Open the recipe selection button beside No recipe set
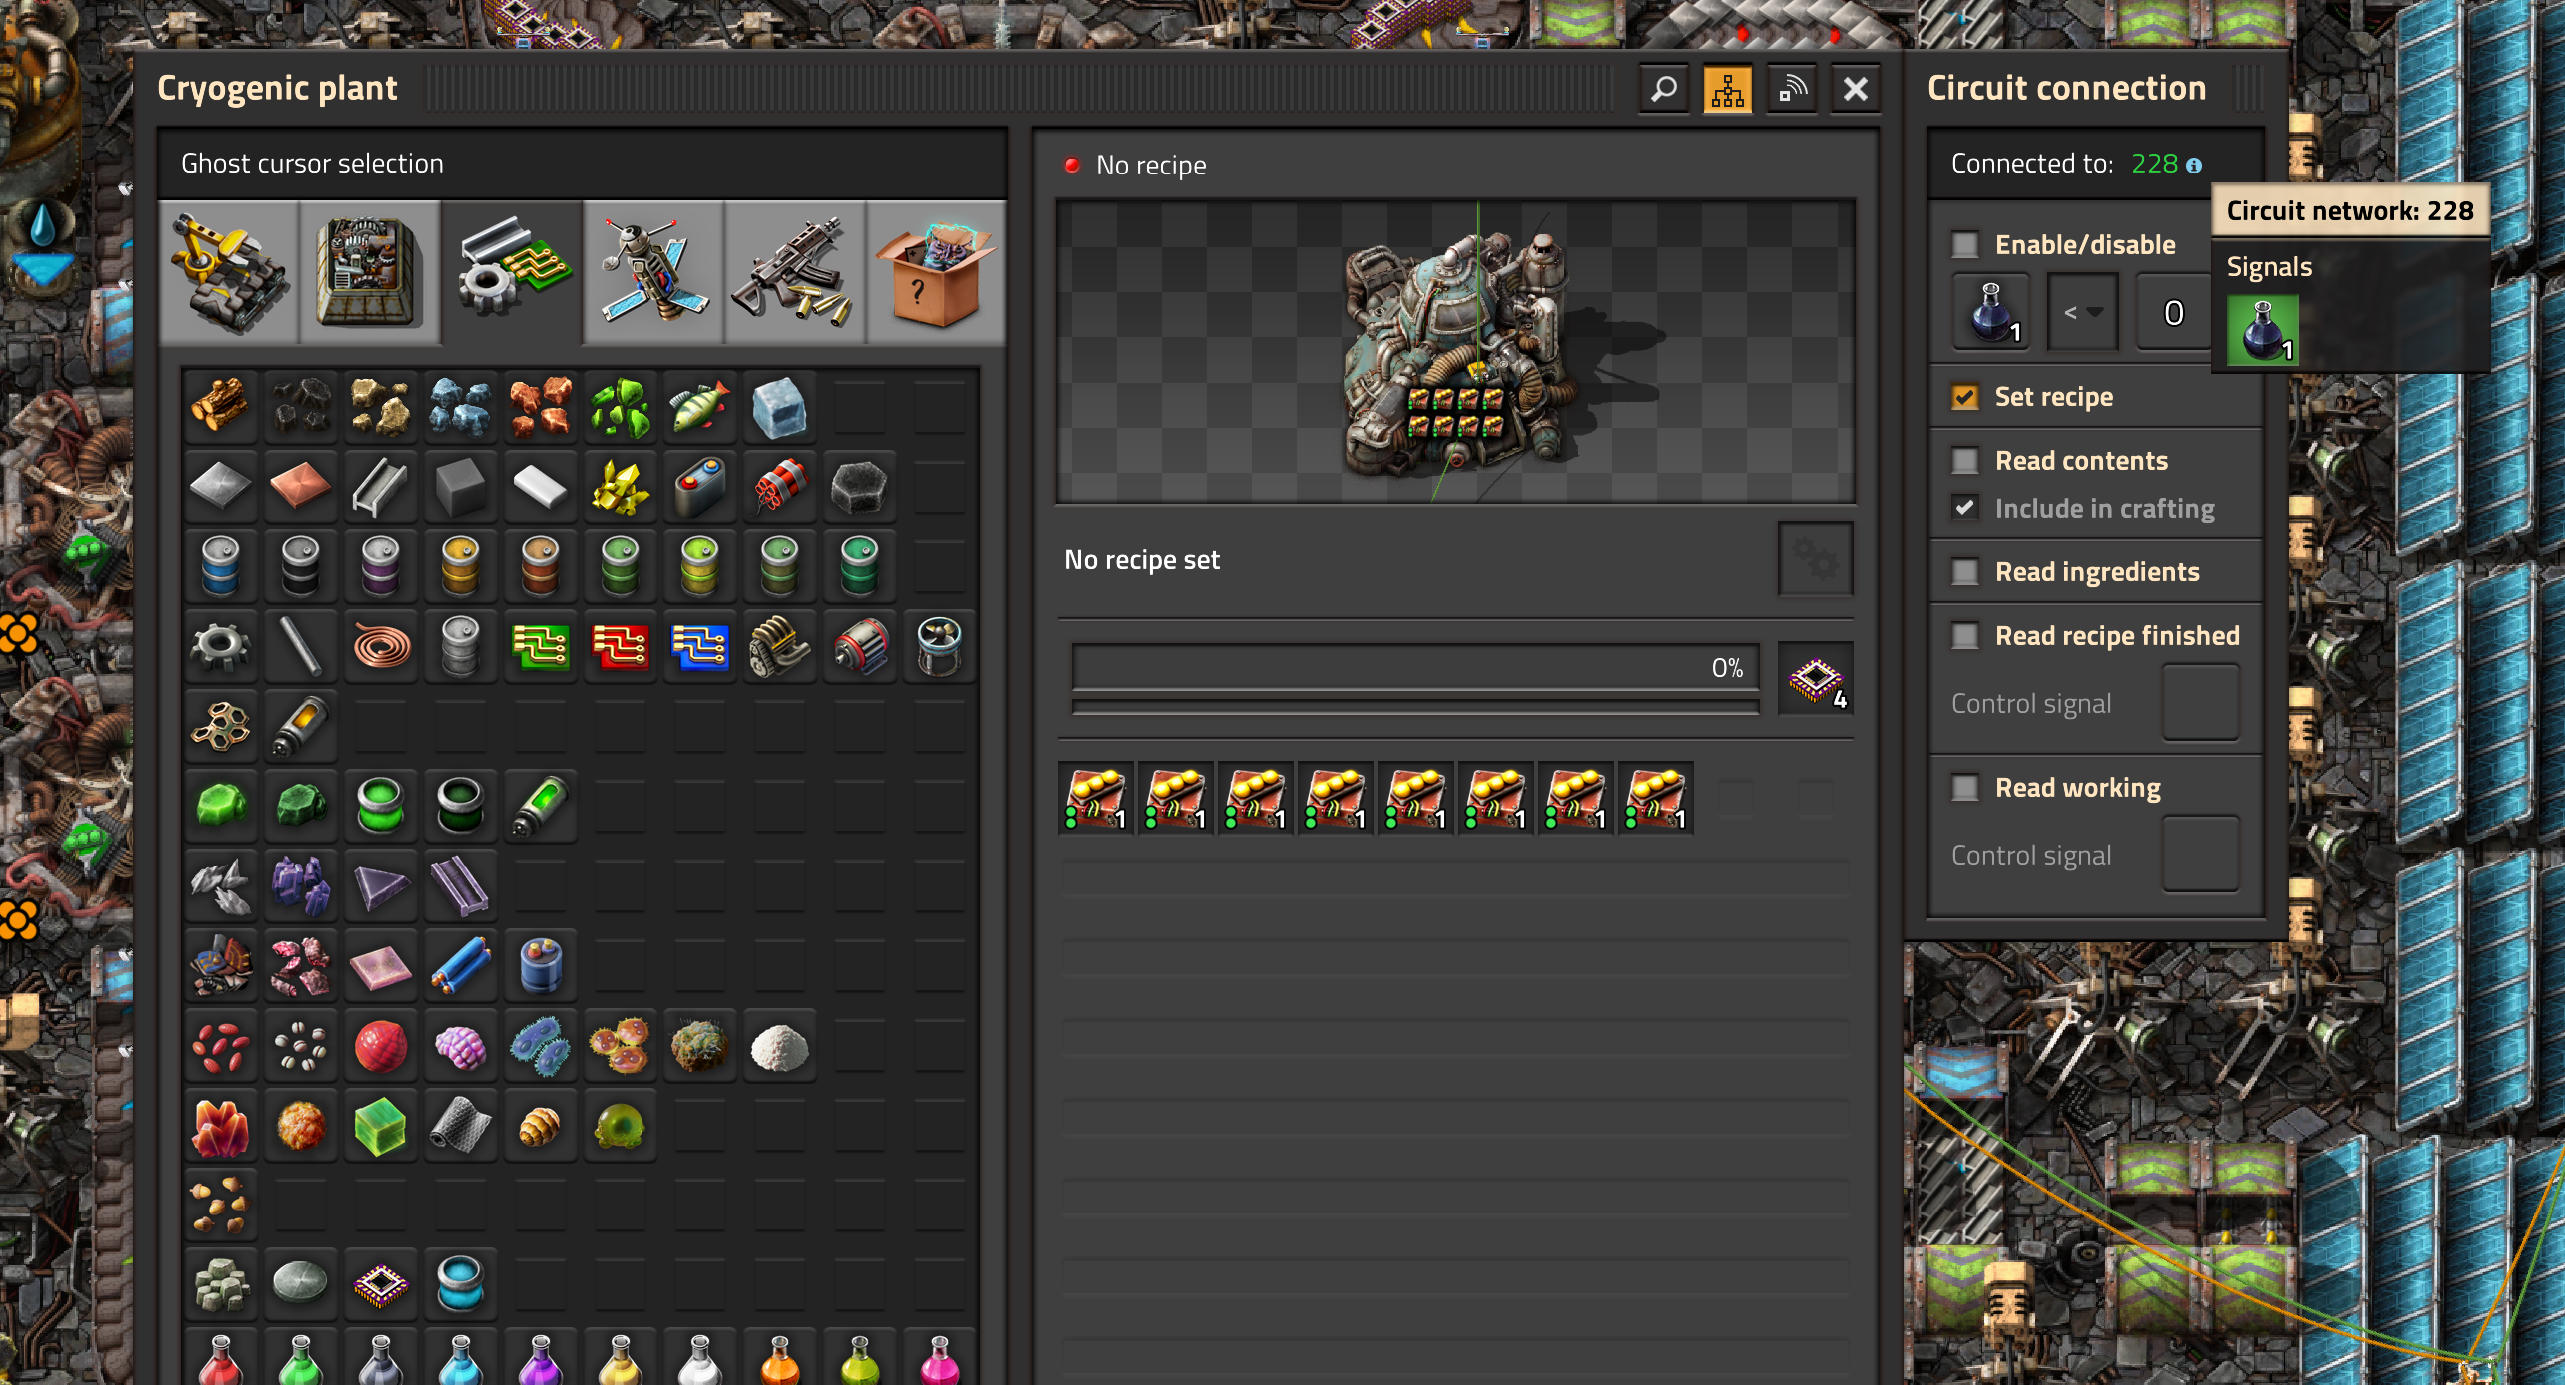Screen dimensions: 2565x1385 coord(1816,560)
